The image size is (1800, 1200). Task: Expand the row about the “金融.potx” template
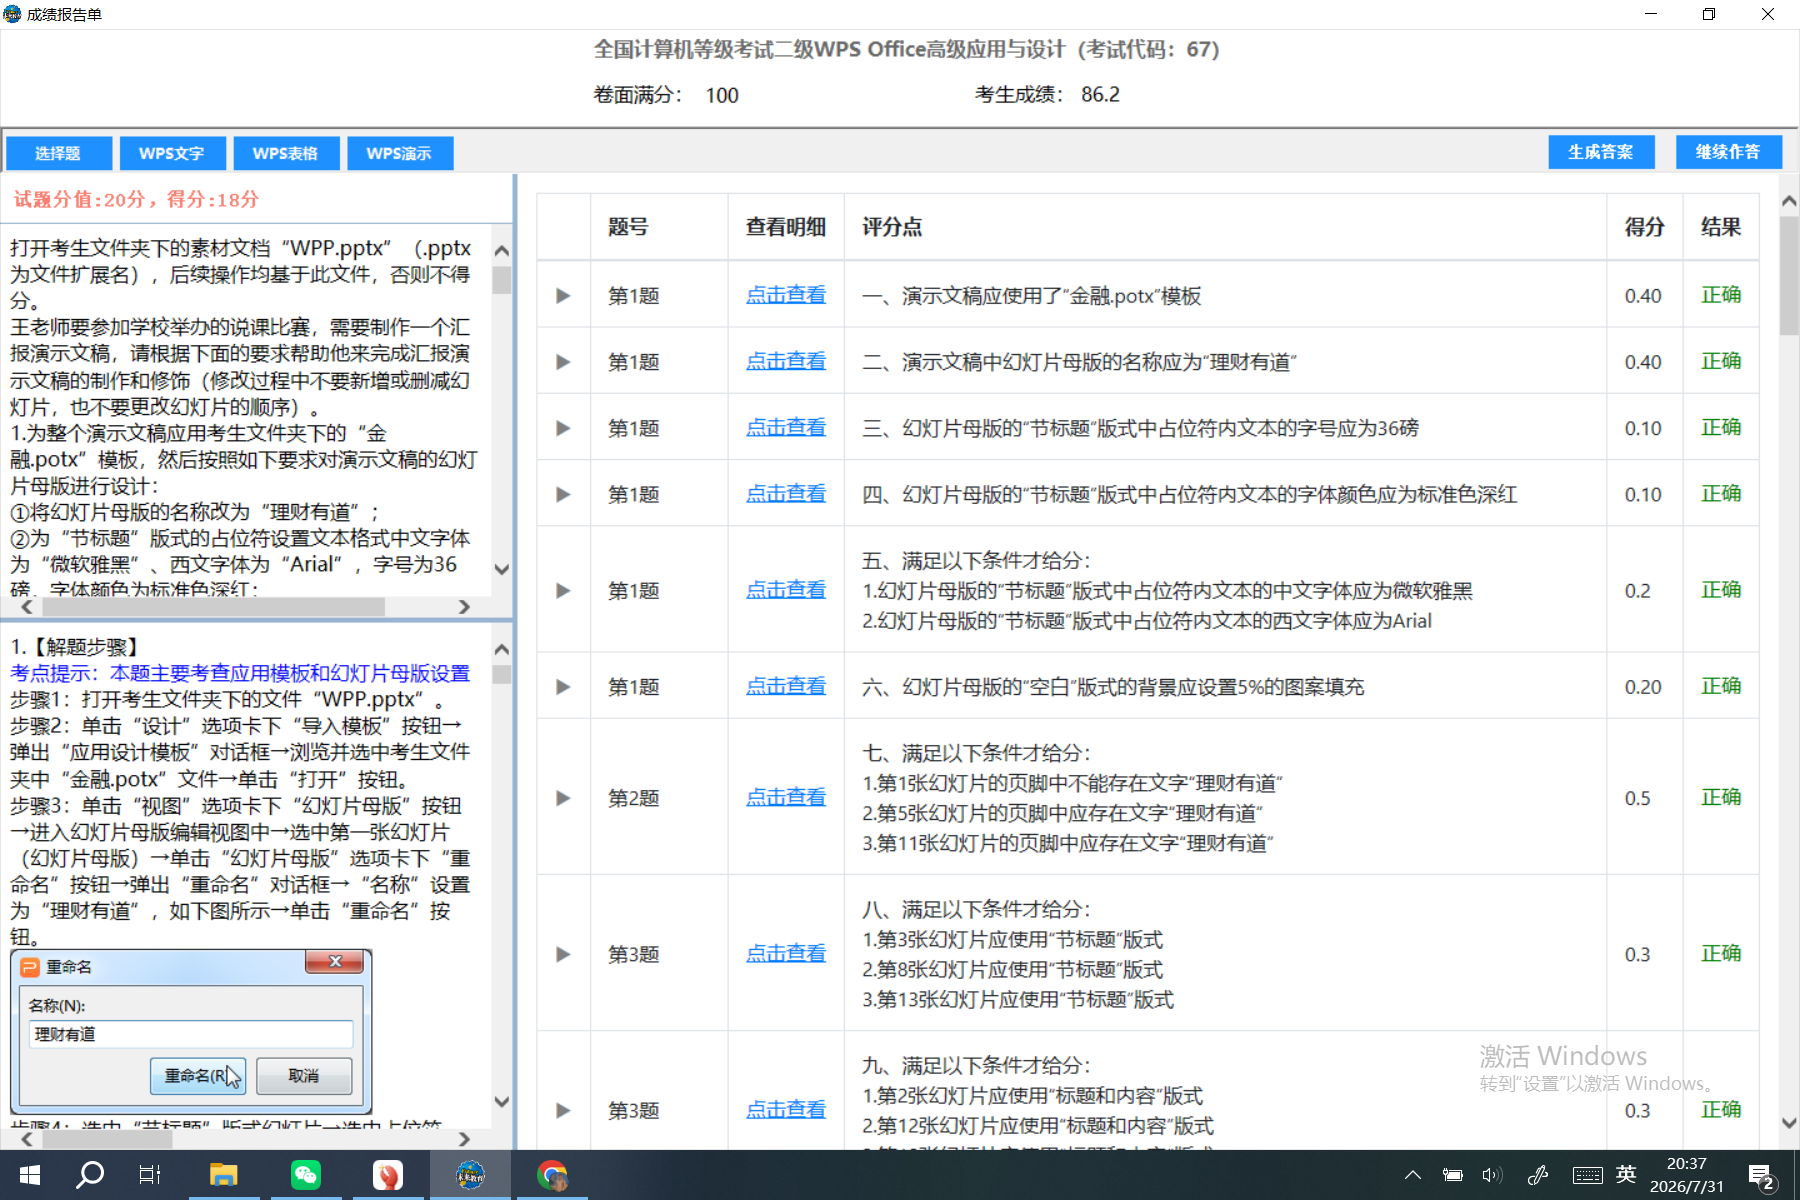(x=563, y=296)
